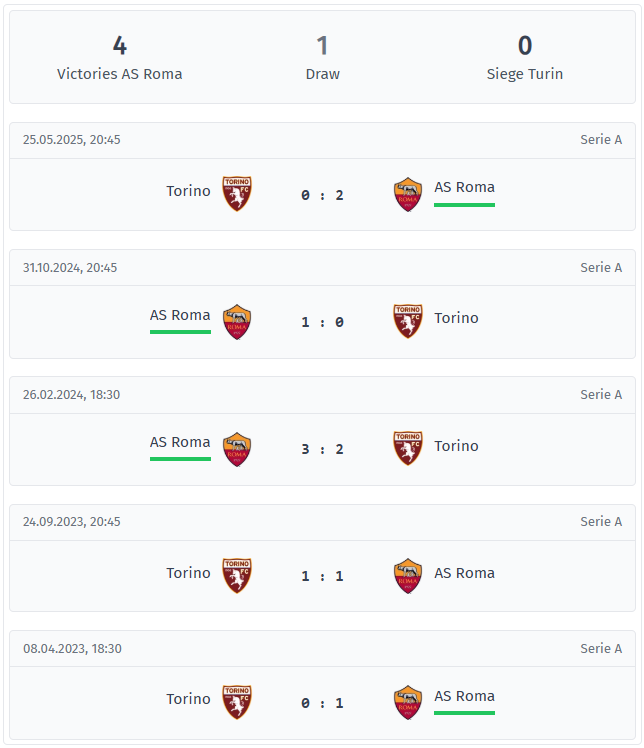This screenshot has width=644, height=748.
Task: Click AS Roma crest in 31.10.2024 match
Action: (237, 322)
